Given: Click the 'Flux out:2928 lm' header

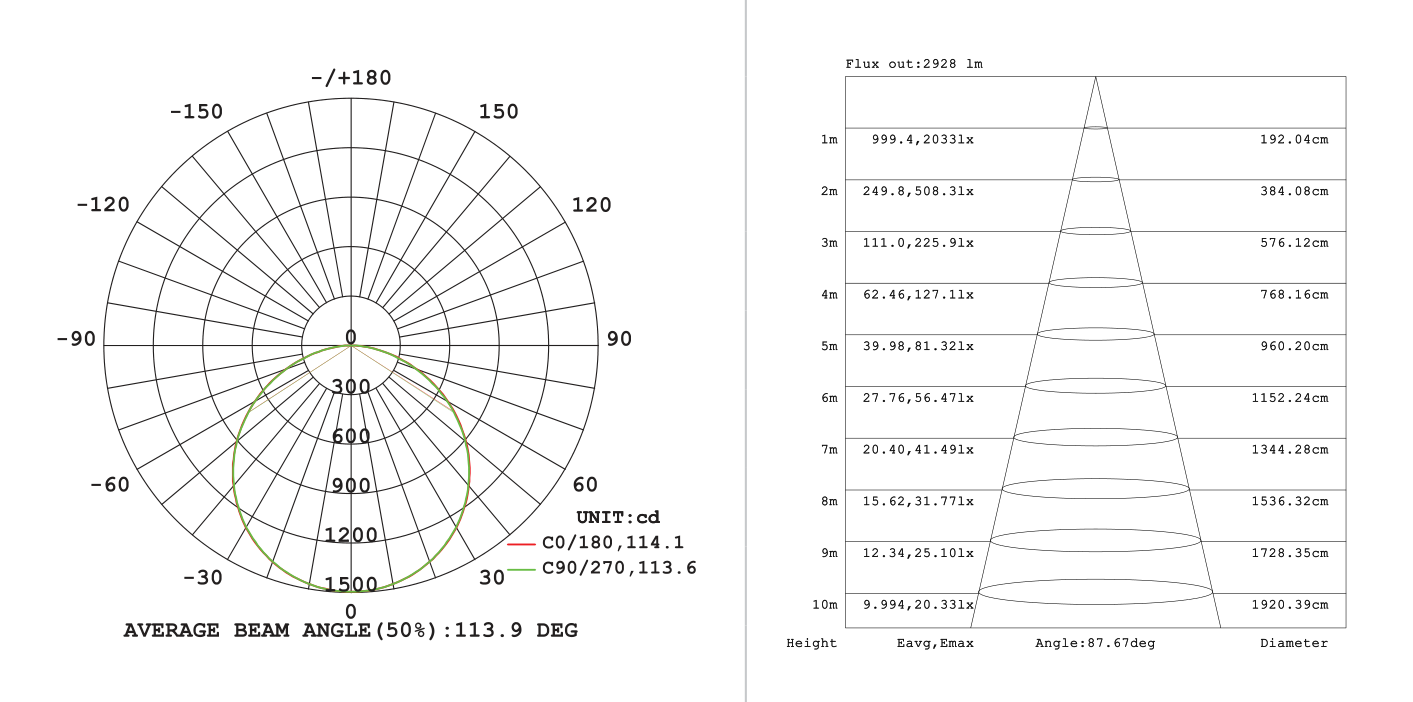Looking at the screenshot, I should 914,64.
